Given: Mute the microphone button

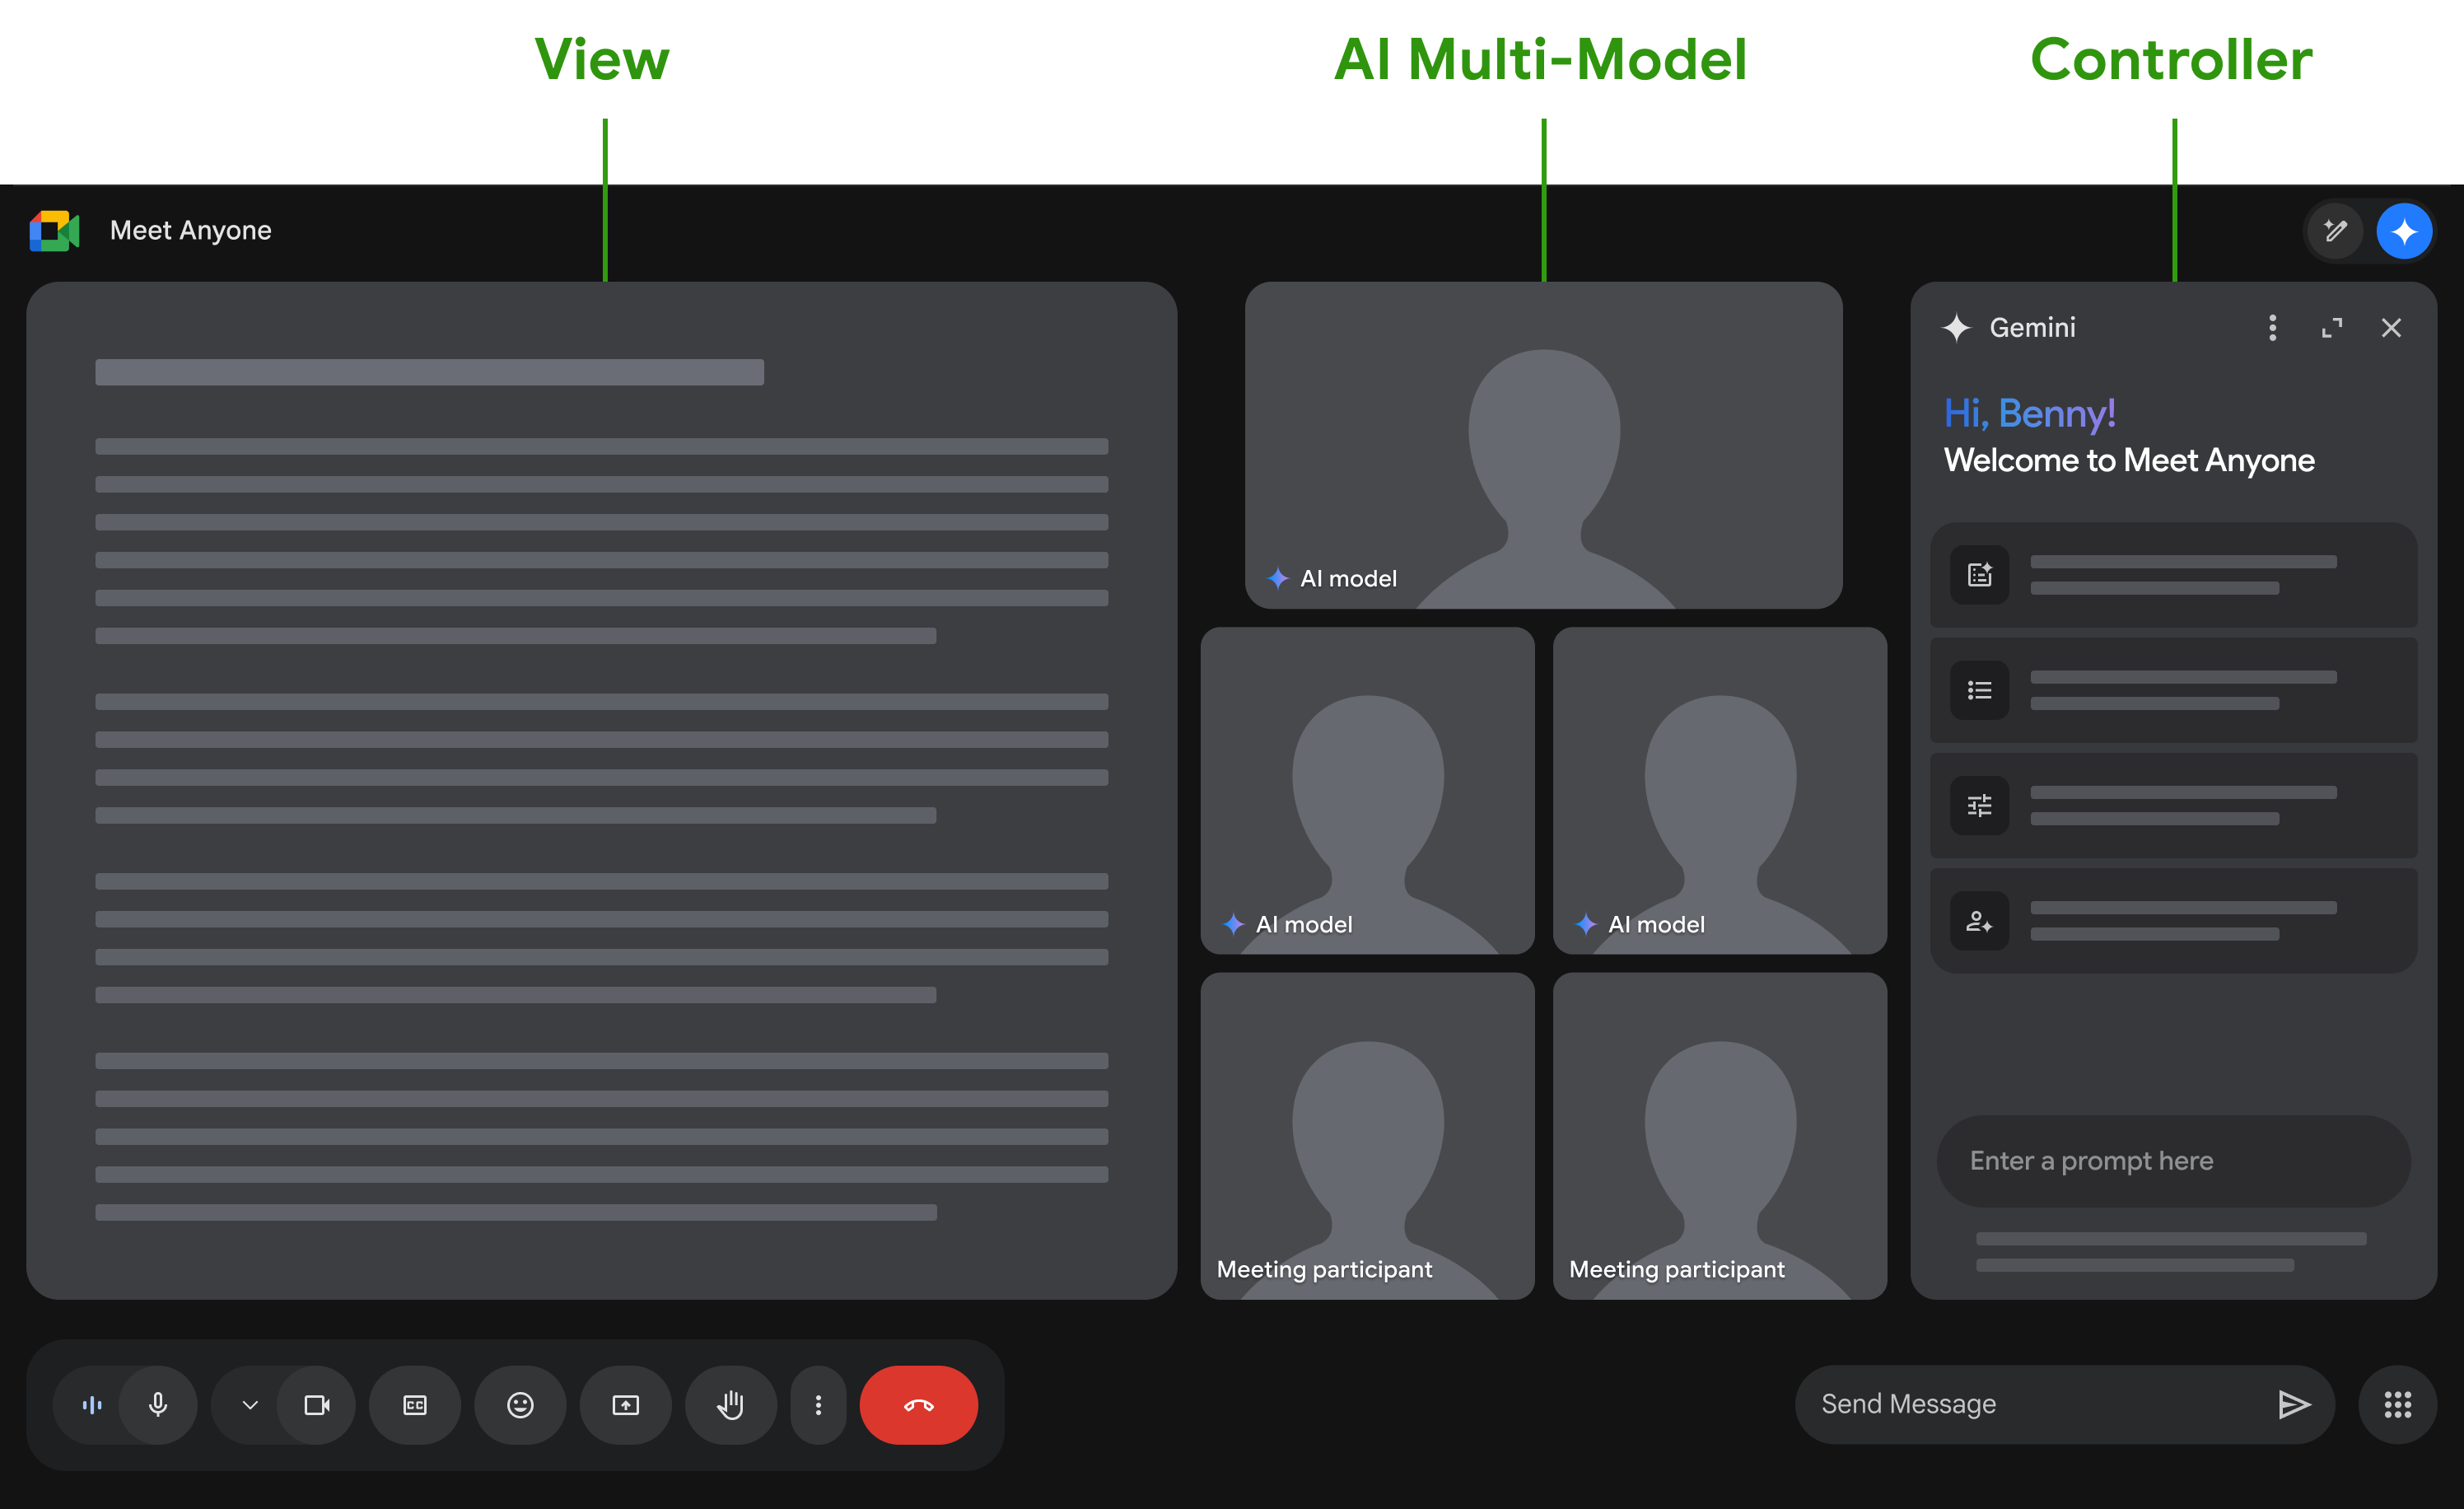Looking at the screenshot, I should (x=157, y=1405).
